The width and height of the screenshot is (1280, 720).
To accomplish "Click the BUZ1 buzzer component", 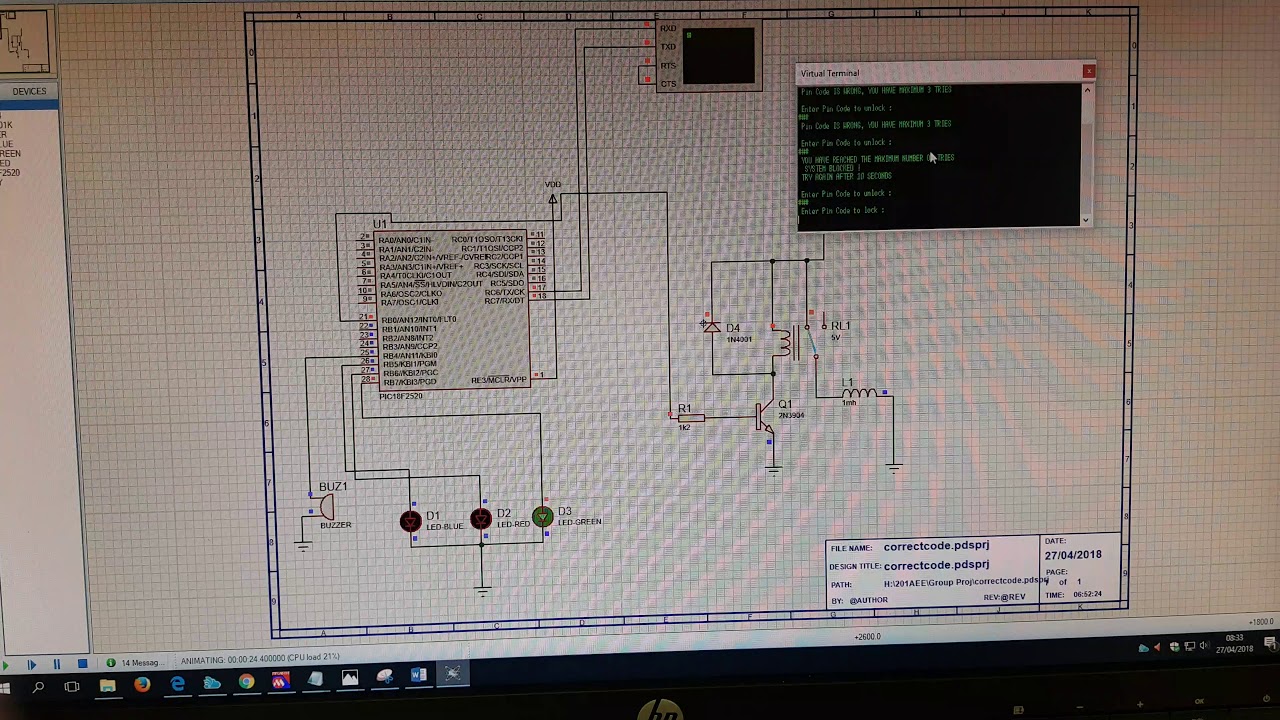I will coord(326,509).
